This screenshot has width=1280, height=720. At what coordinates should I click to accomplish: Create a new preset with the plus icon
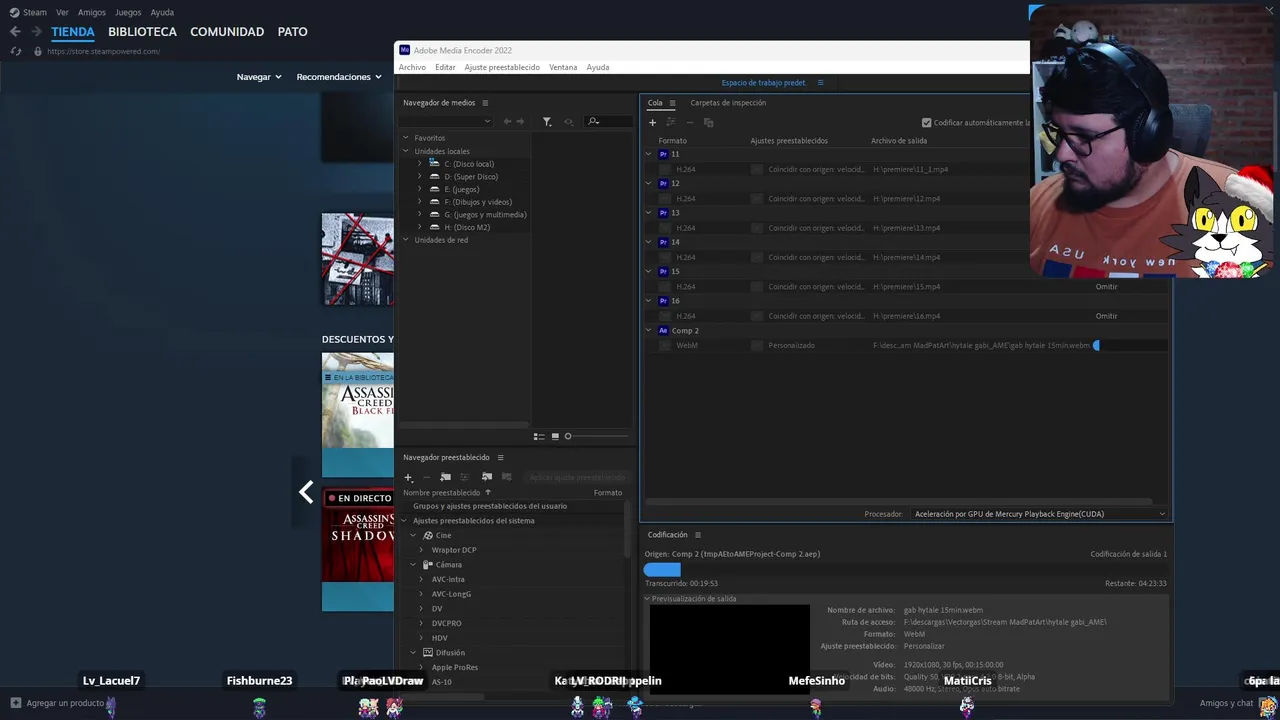pyautogui.click(x=408, y=477)
